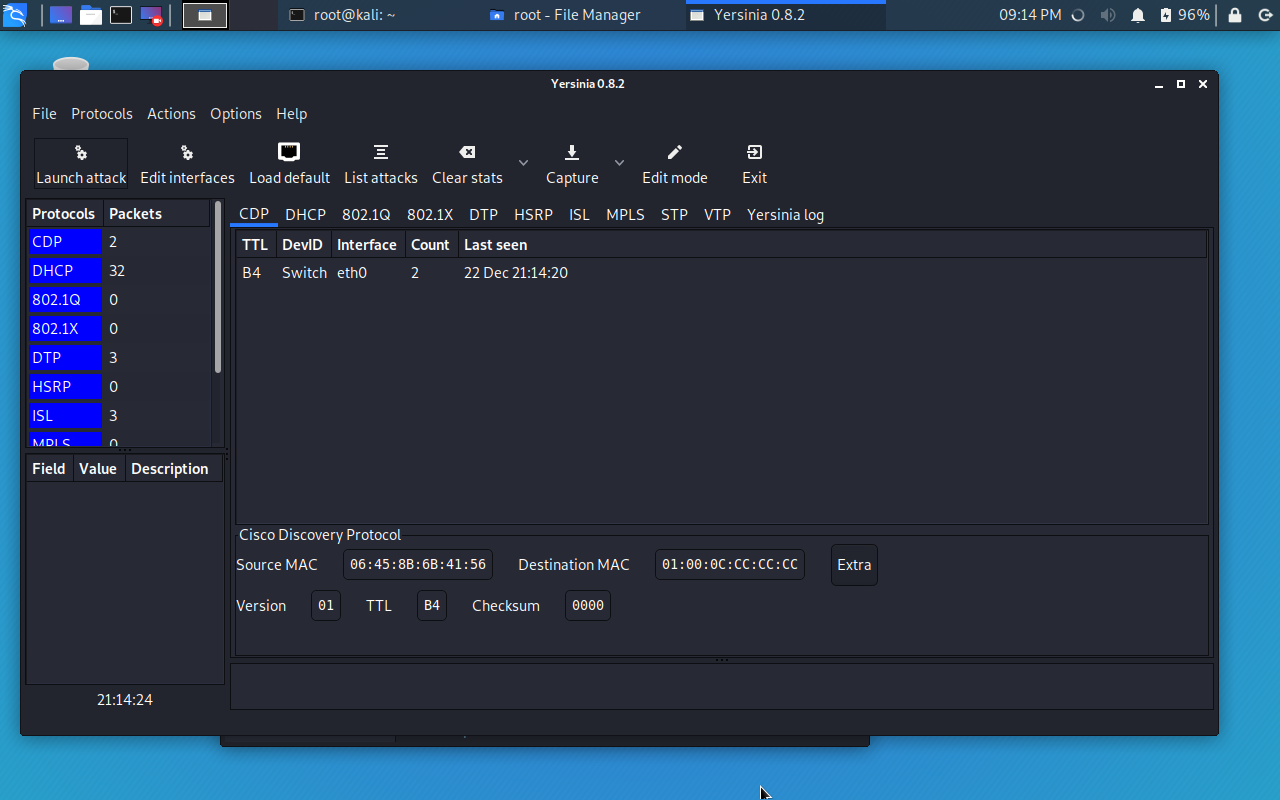The width and height of the screenshot is (1280, 800).
Task: Open the File menu
Action: tap(44, 114)
